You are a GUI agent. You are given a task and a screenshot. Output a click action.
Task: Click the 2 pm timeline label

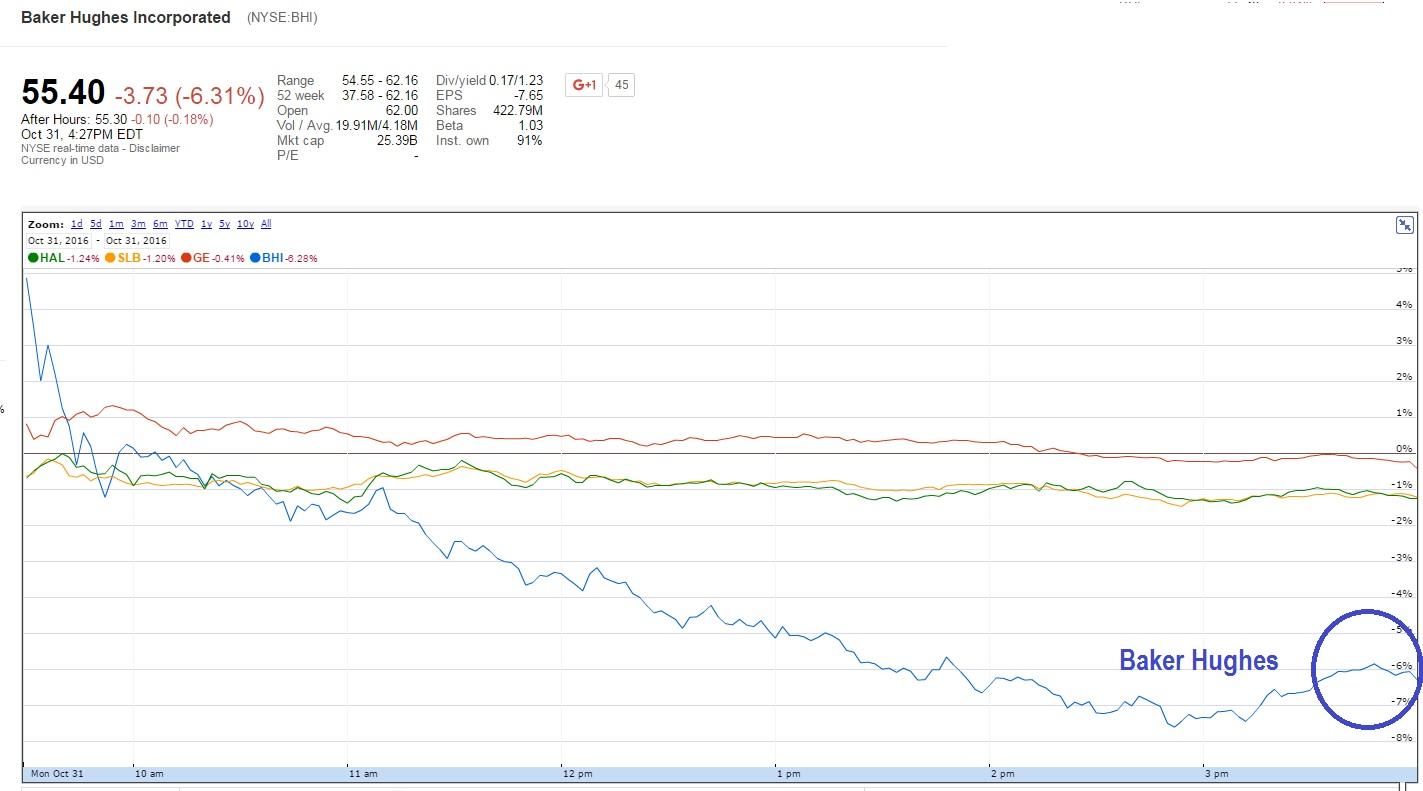point(1002,774)
